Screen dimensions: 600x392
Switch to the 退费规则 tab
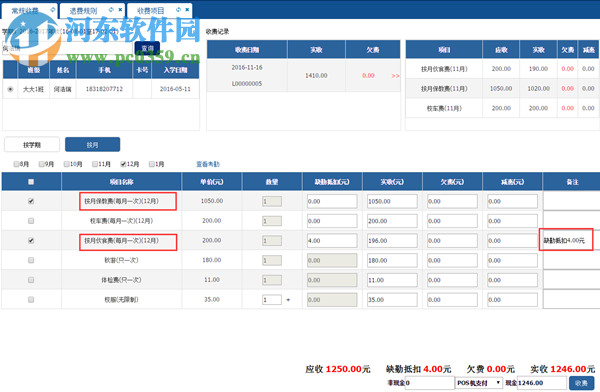point(83,11)
